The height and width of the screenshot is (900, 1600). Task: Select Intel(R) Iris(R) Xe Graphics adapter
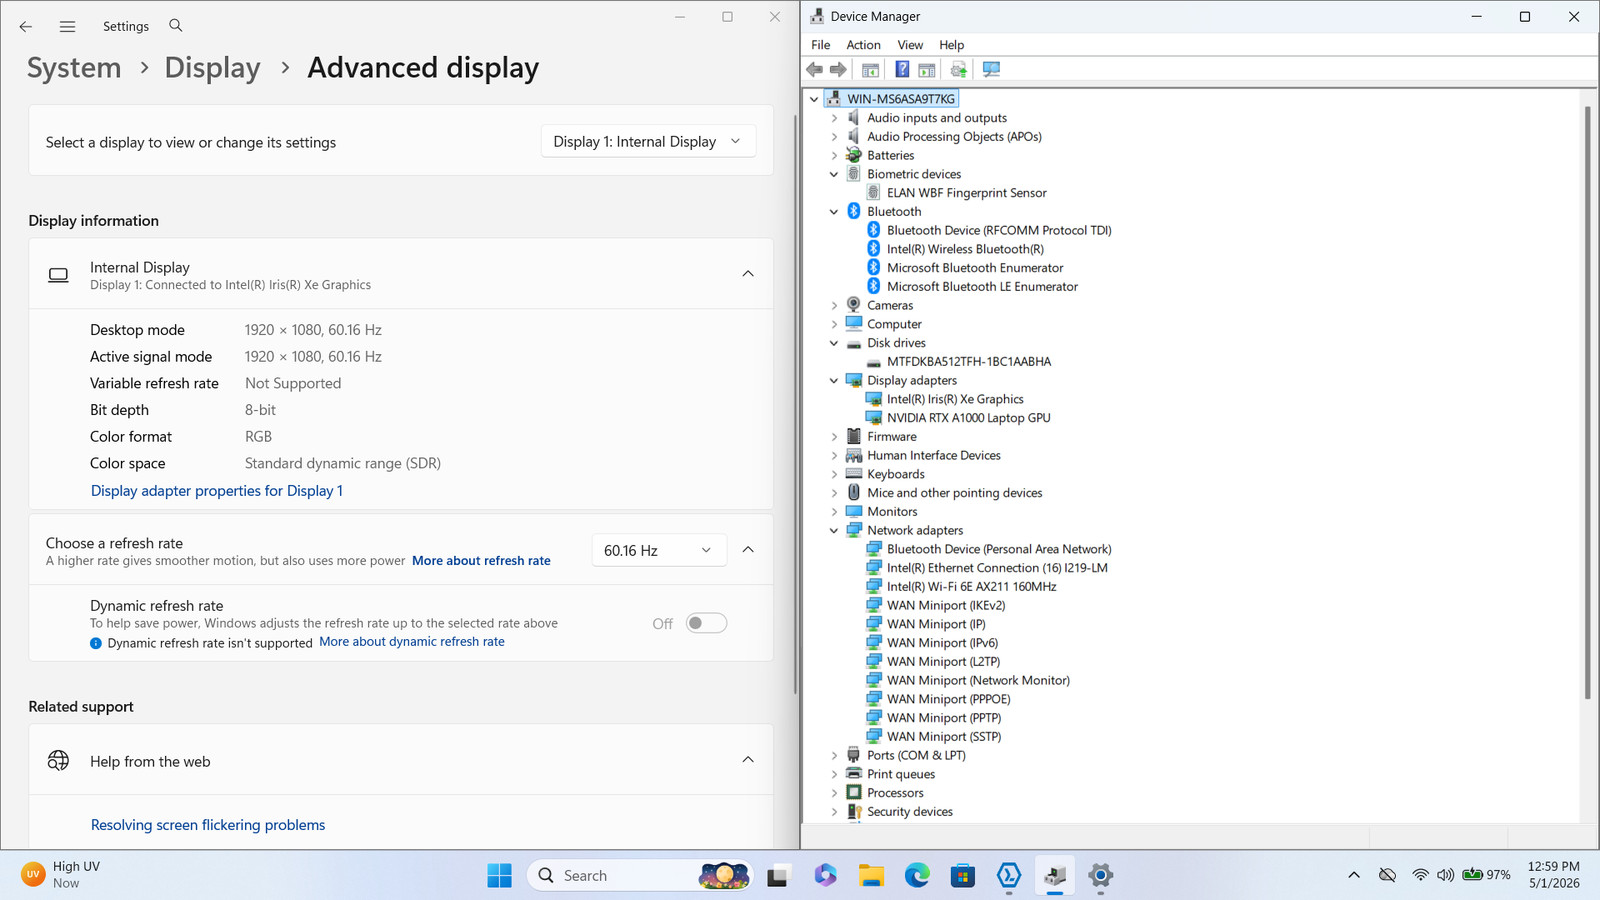coord(955,399)
